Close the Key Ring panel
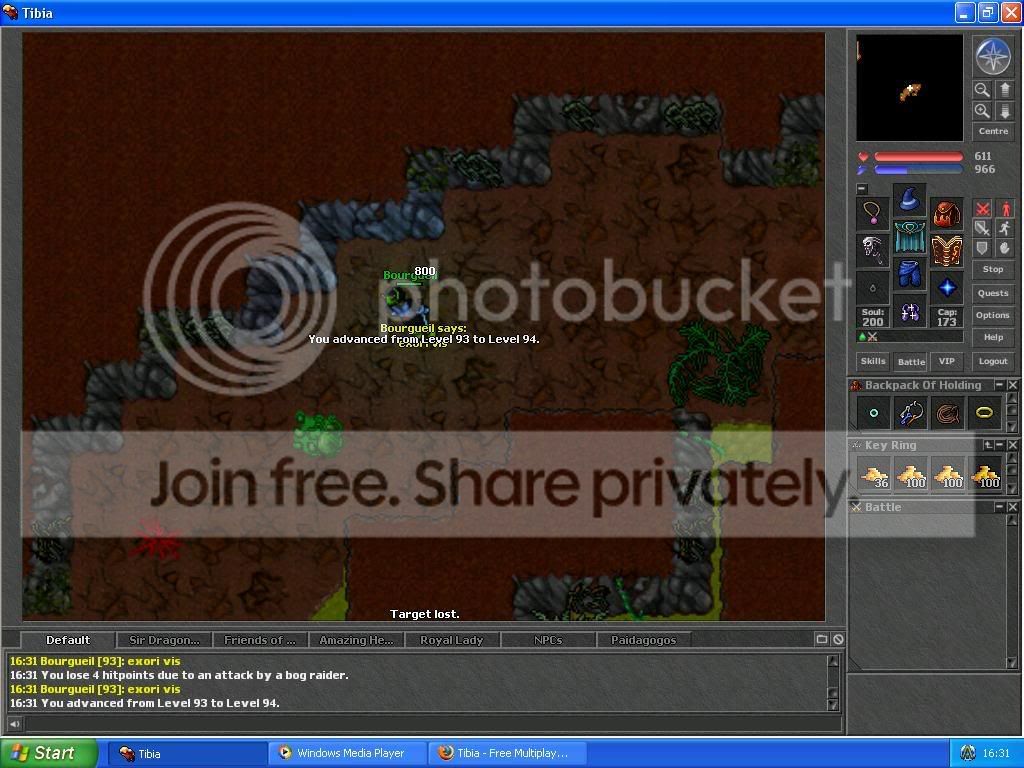 coord(1012,445)
